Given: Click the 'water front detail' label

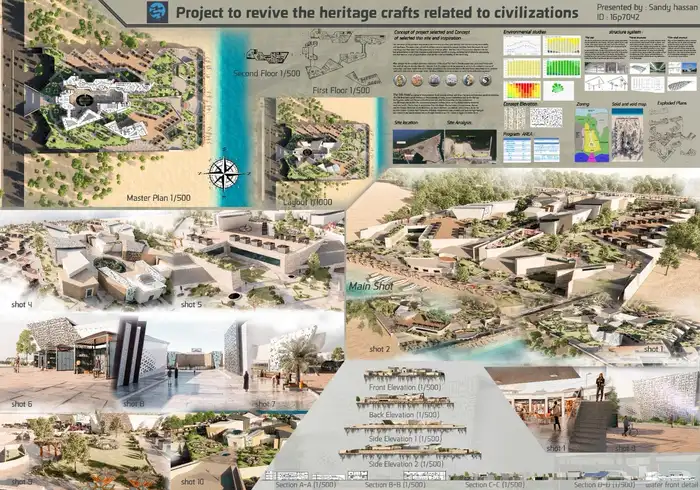Looking at the screenshot, I should point(672,485).
